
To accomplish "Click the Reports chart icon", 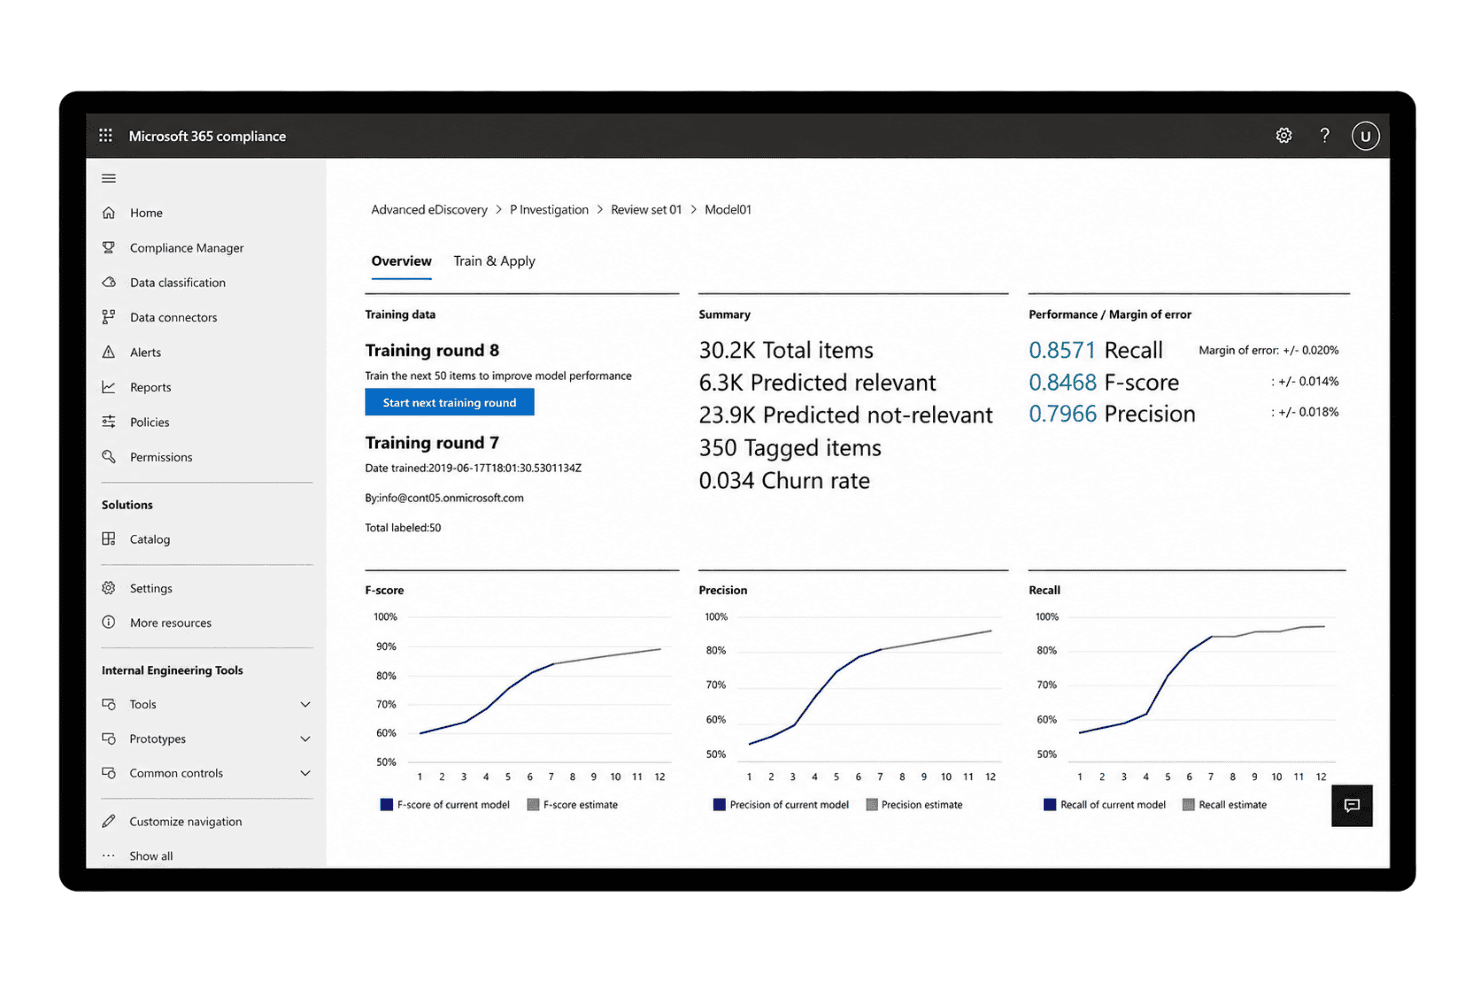I will point(109,387).
